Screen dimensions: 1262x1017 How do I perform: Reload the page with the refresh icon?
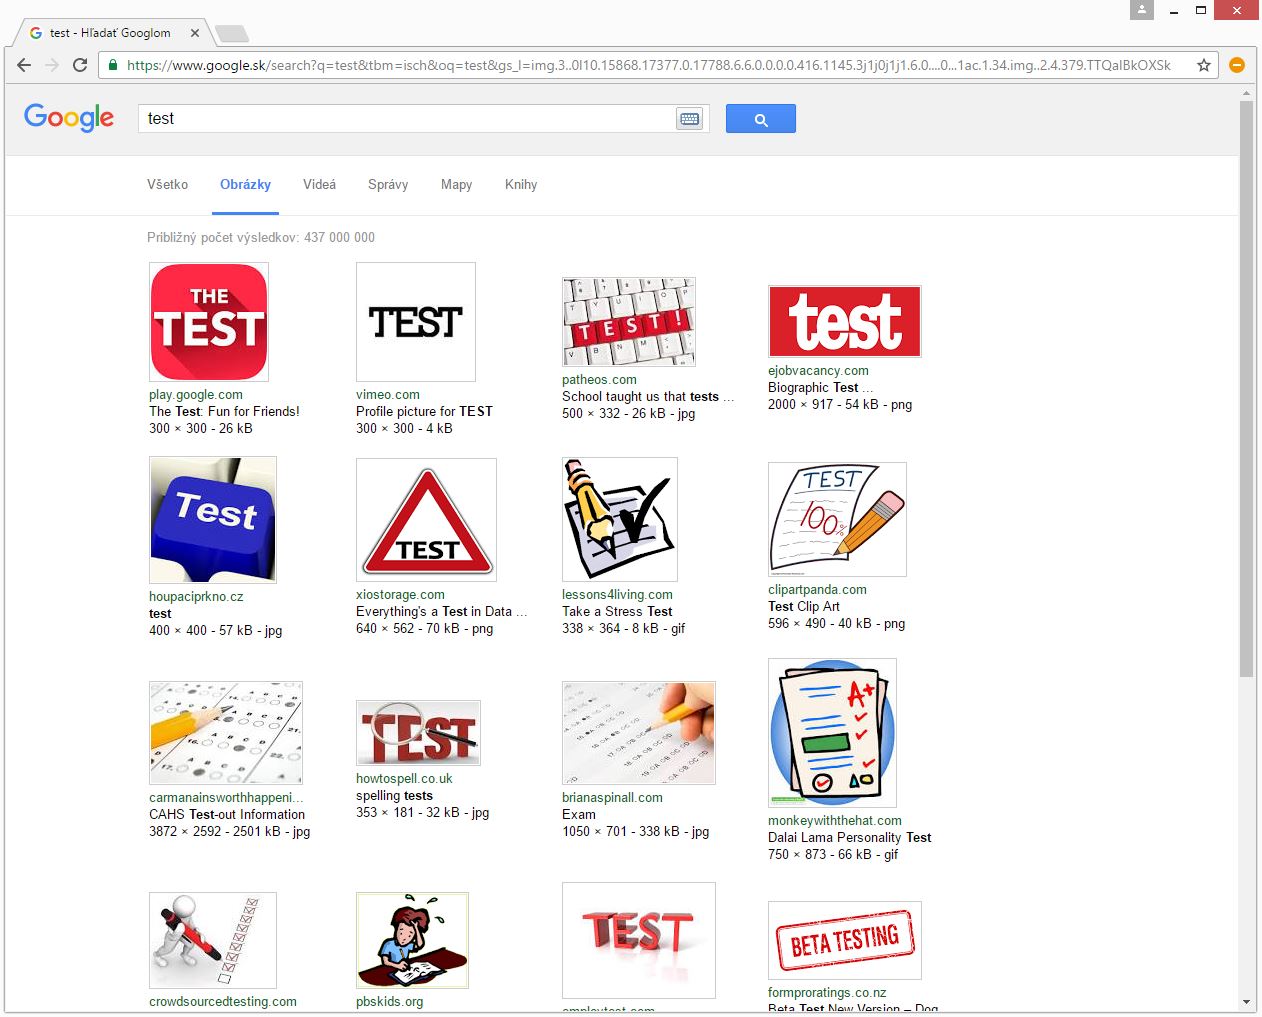tap(80, 65)
